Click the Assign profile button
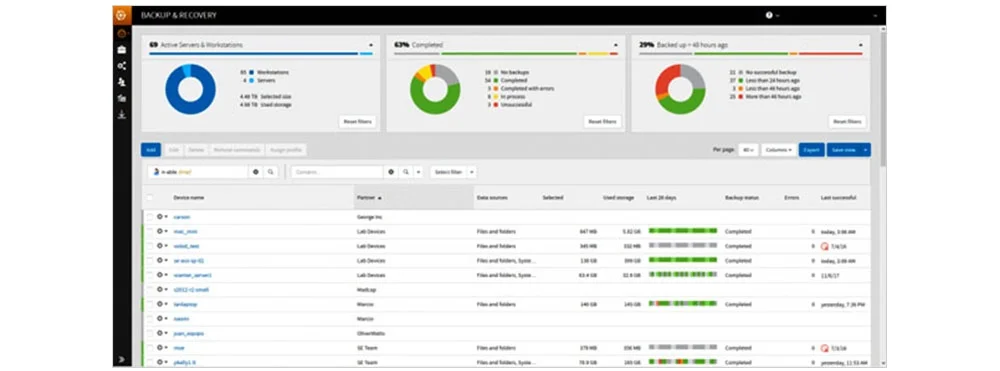Image resolution: width=1000 pixels, height=371 pixels. click(286, 150)
